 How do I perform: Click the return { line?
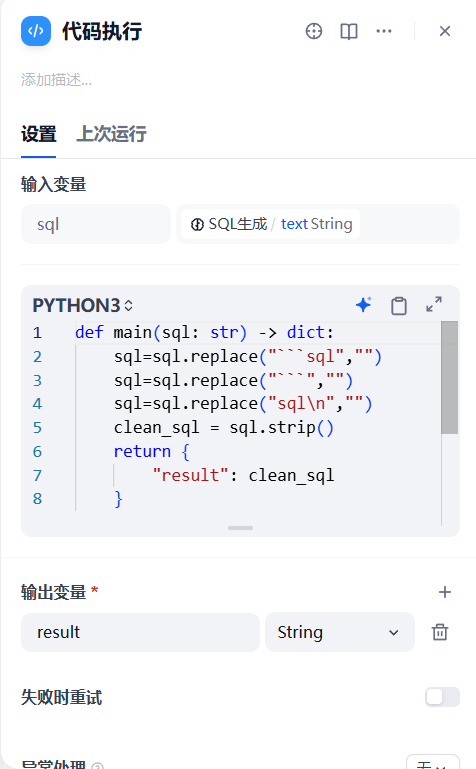[151, 451]
